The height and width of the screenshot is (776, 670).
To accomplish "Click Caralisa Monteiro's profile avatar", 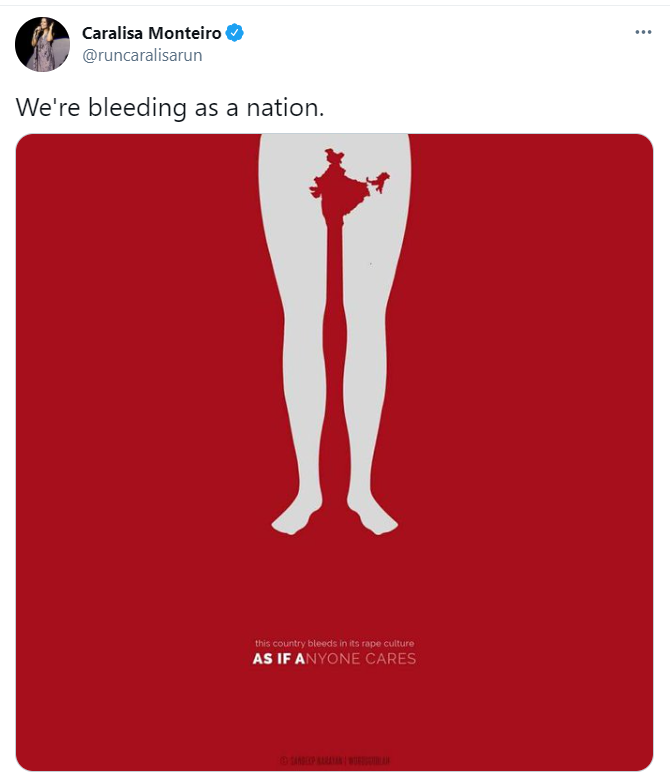I will [42, 44].
